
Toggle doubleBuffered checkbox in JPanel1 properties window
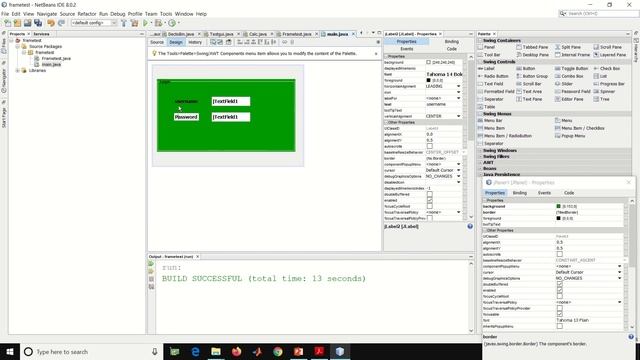(x=560, y=284)
